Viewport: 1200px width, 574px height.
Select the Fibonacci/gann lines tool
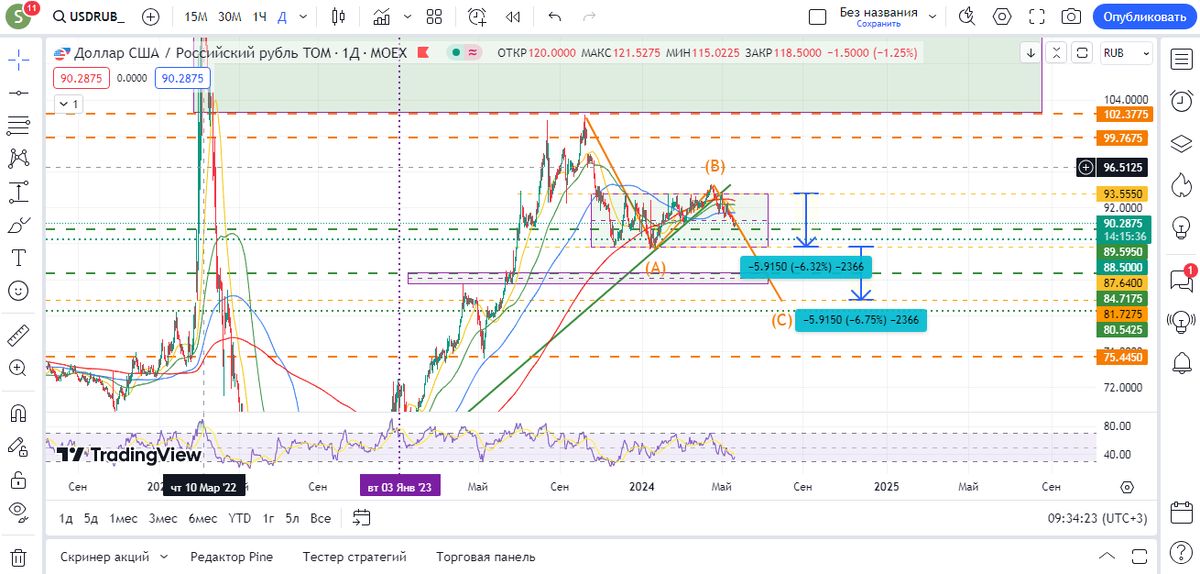(18, 125)
